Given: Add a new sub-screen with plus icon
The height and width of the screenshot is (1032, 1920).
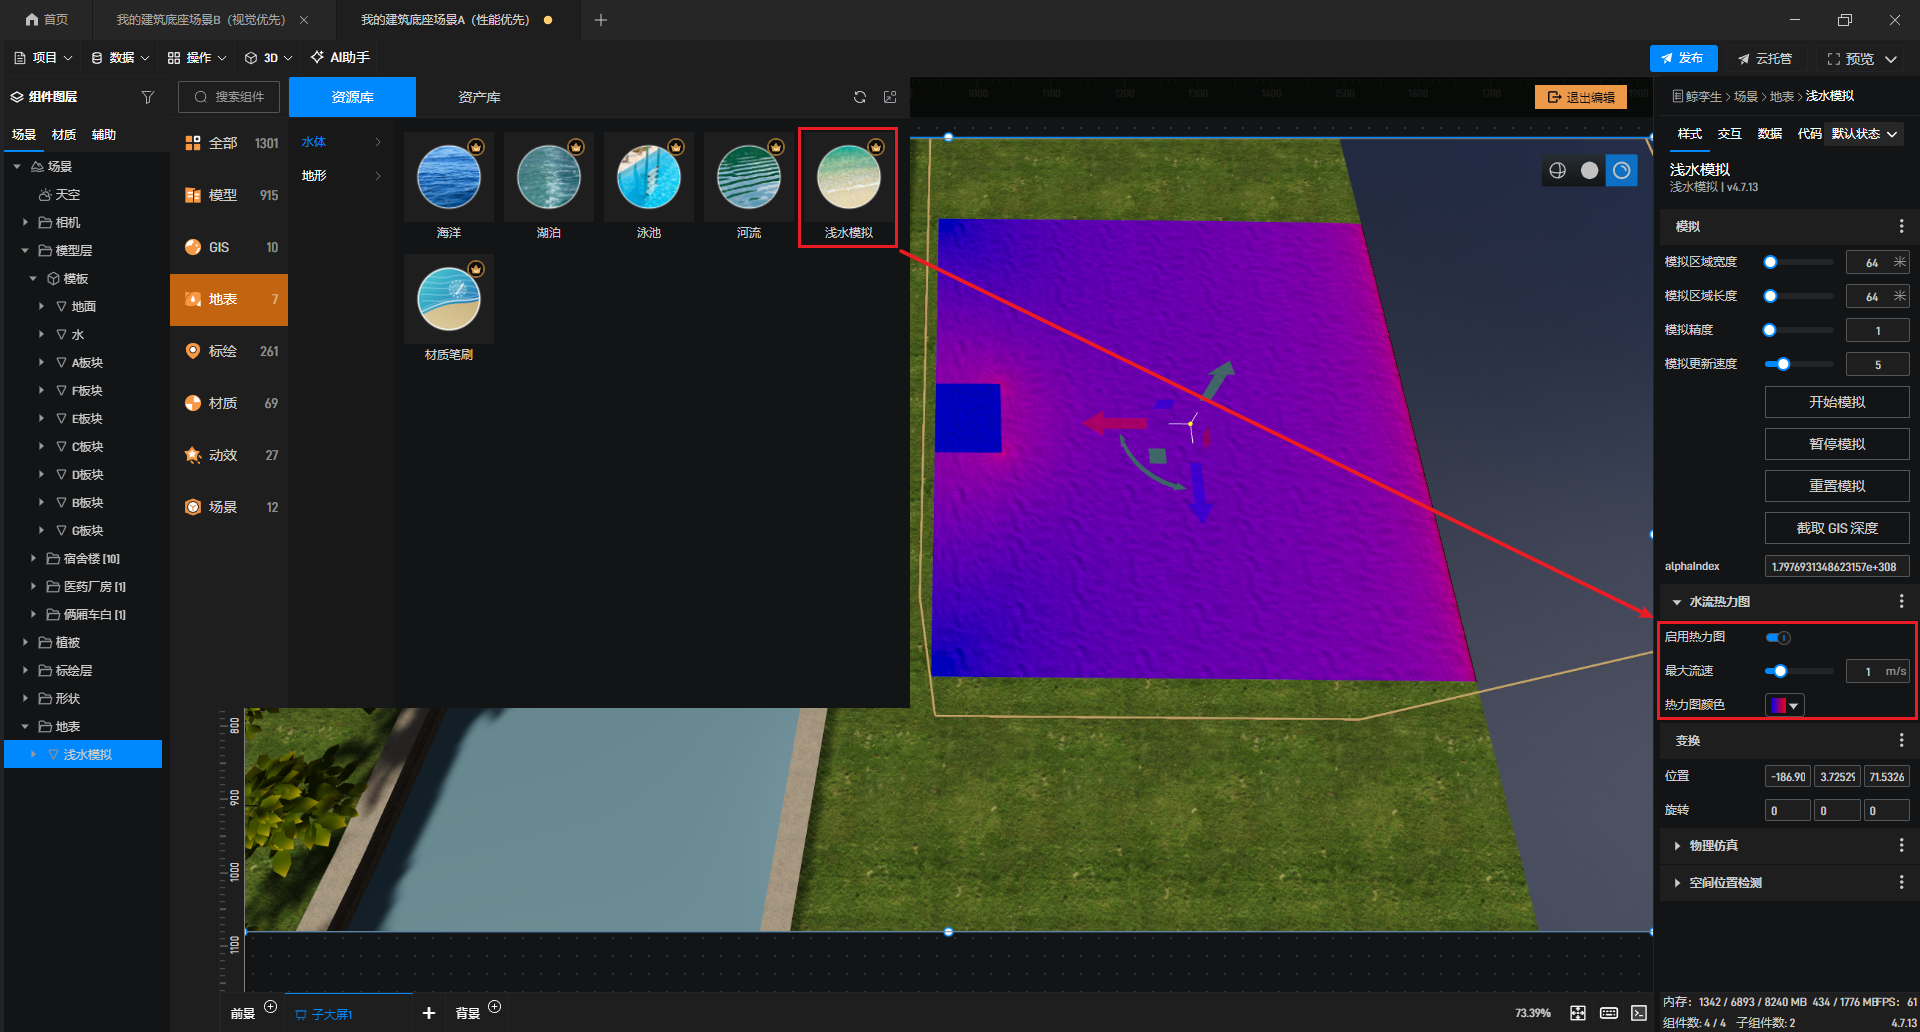Looking at the screenshot, I should (x=429, y=1013).
